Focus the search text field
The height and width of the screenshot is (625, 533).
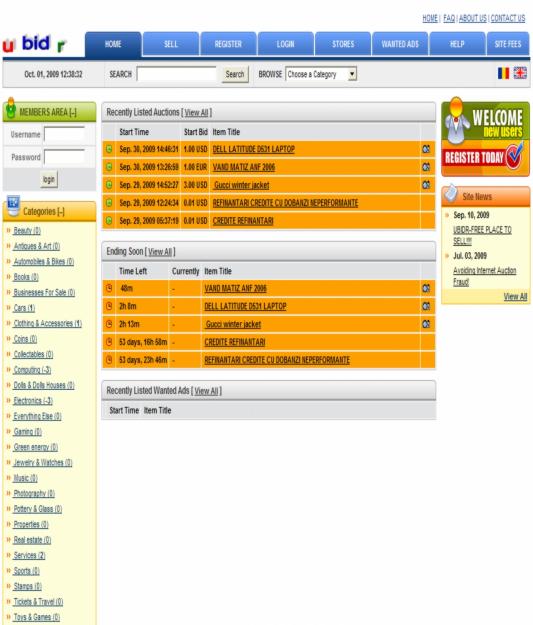[x=176, y=74]
